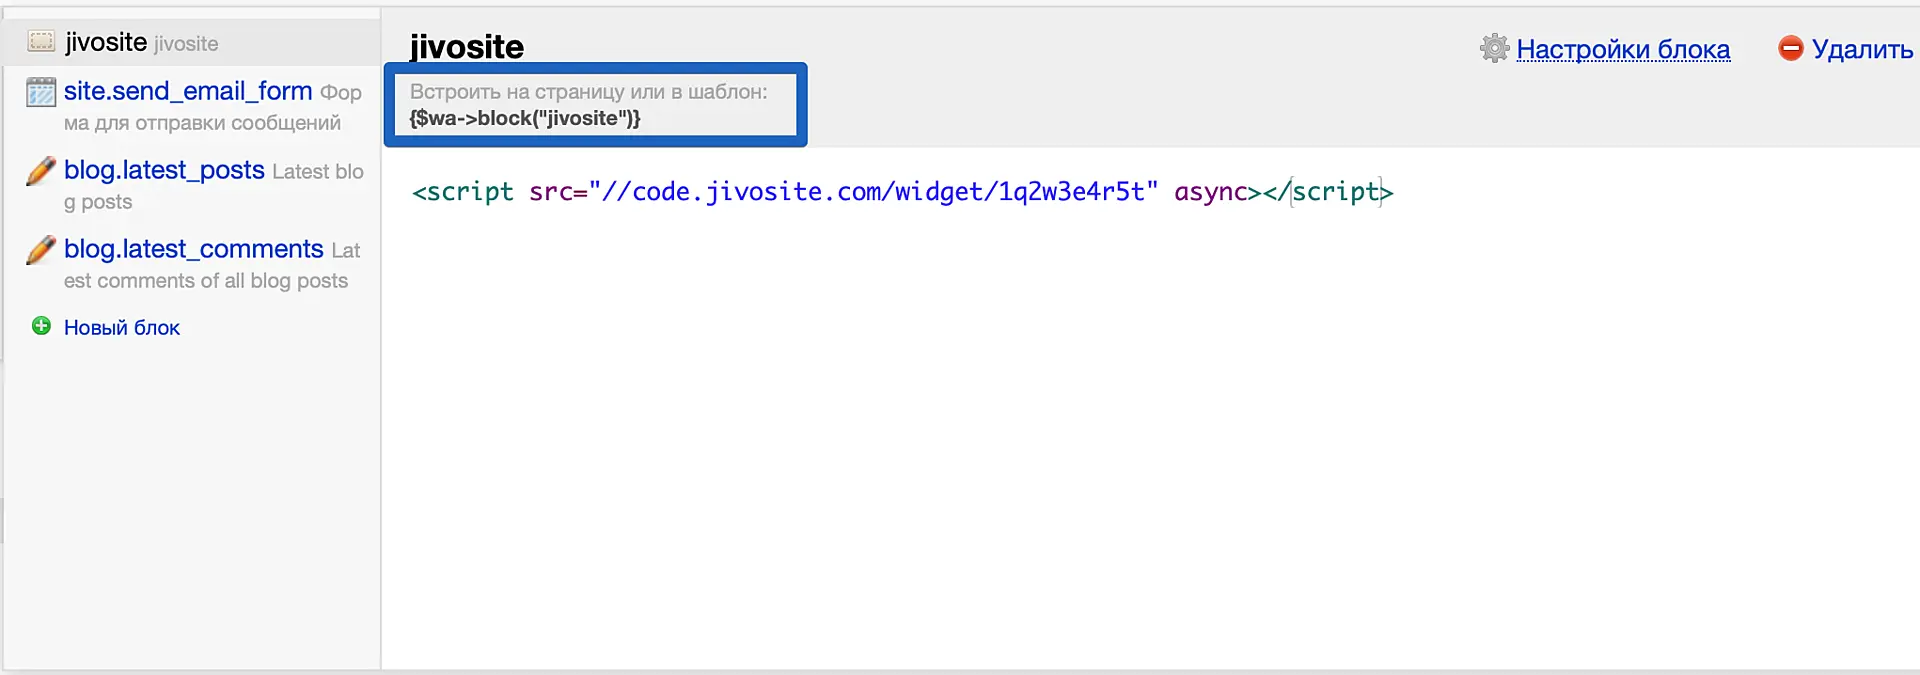1920x675 pixels.
Task: Click the green plus icon for new block
Action: tap(41, 326)
